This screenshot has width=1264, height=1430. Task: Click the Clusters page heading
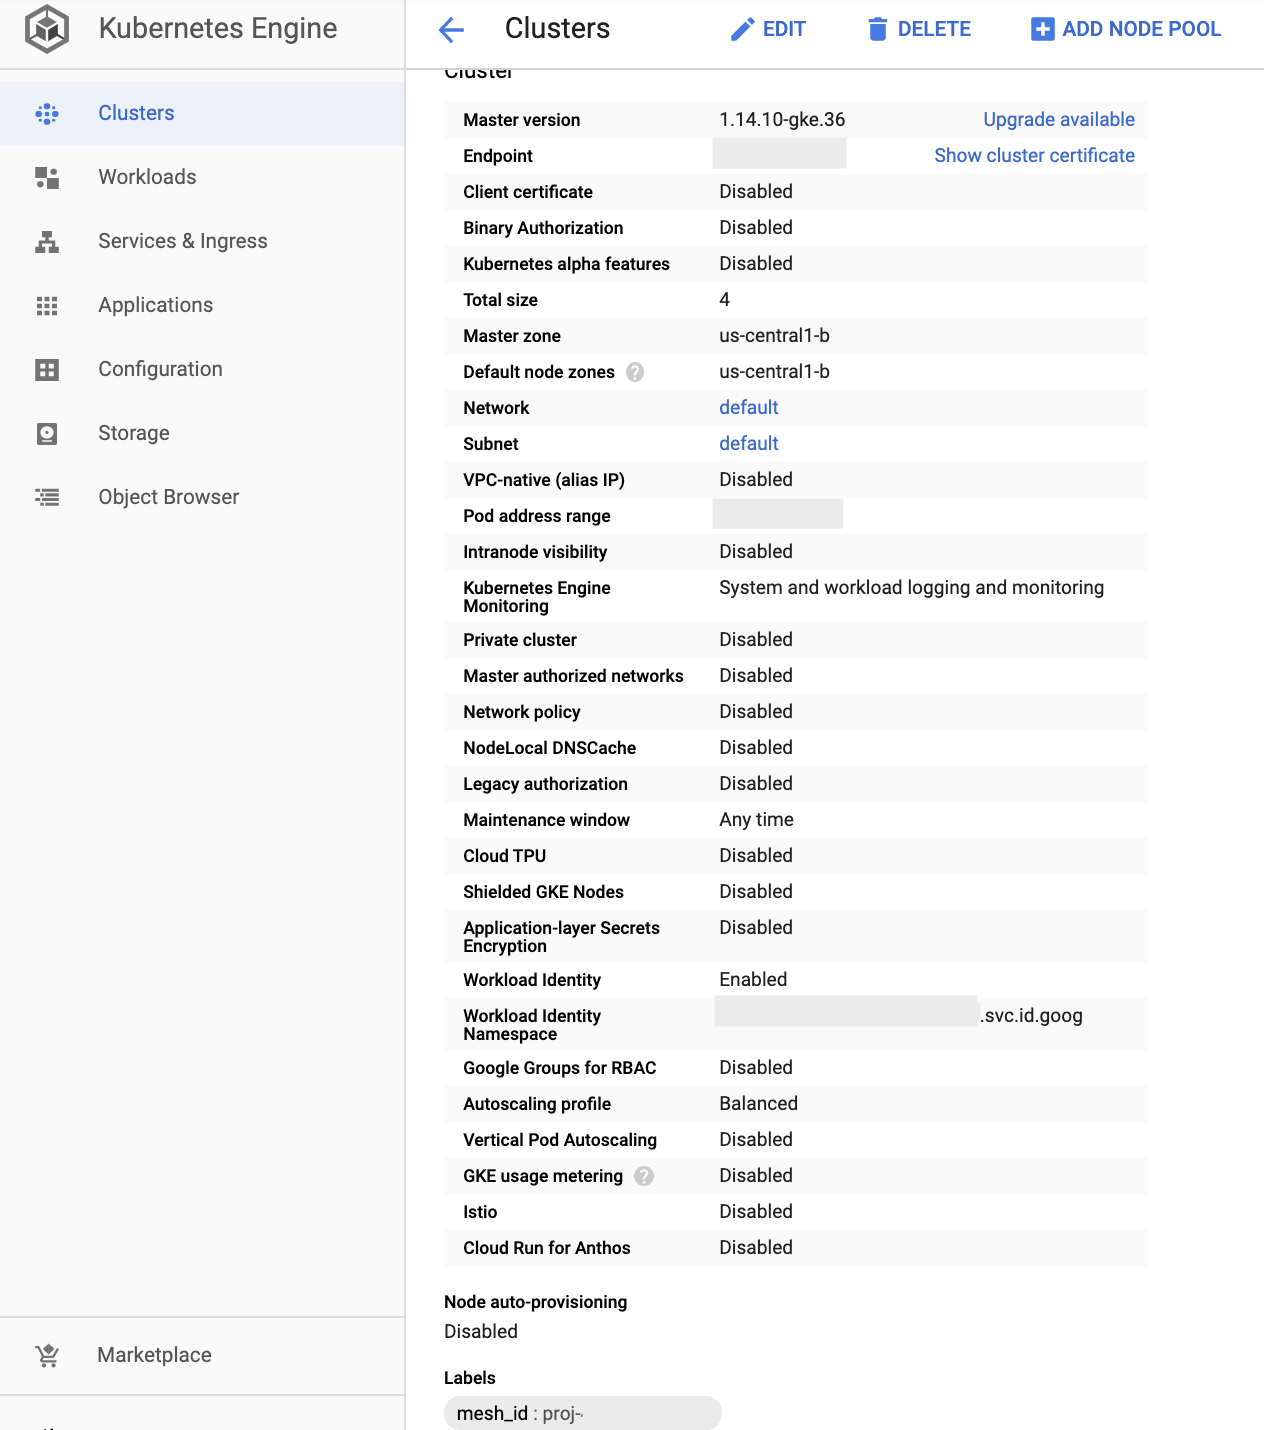(557, 29)
